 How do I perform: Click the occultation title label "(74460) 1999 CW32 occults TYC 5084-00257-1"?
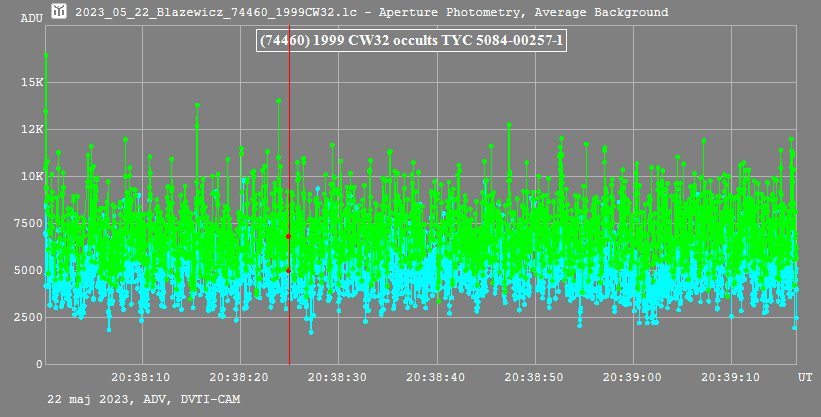pyautogui.click(x=411, y=40)
